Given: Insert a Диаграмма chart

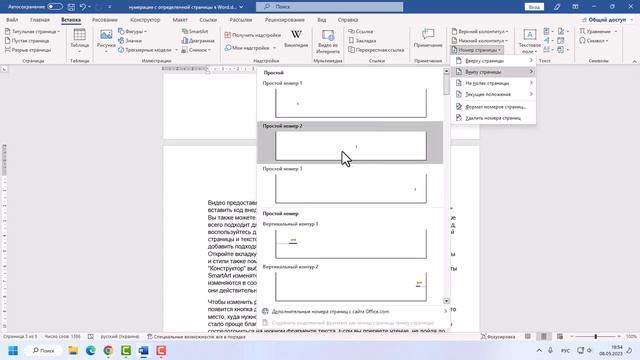Looking at the screenshot, I should [198, 41].
